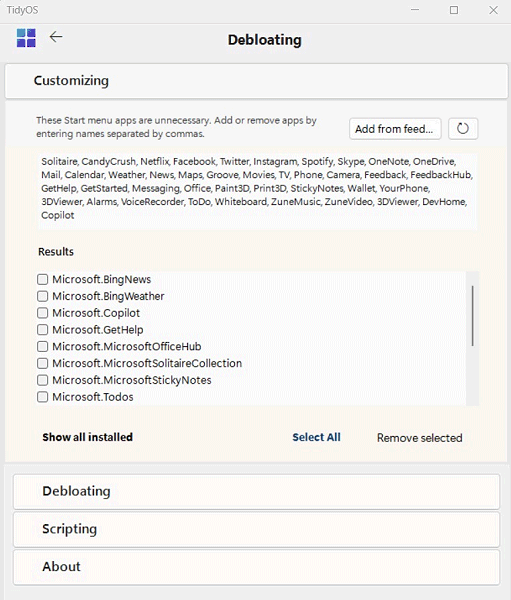
Task: Go back using the left arrow
Action: (56, 37)
